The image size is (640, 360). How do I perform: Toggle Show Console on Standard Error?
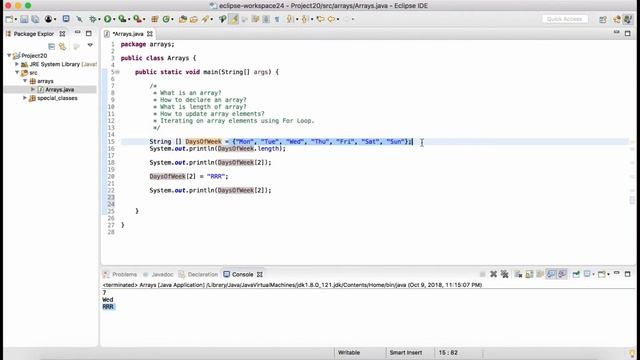562,274
